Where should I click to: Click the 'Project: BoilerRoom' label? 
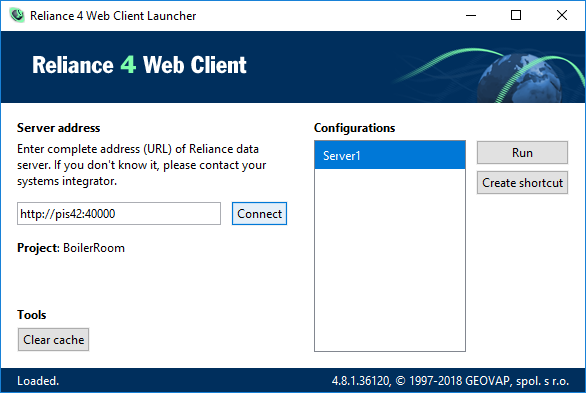tap(71, 248)
